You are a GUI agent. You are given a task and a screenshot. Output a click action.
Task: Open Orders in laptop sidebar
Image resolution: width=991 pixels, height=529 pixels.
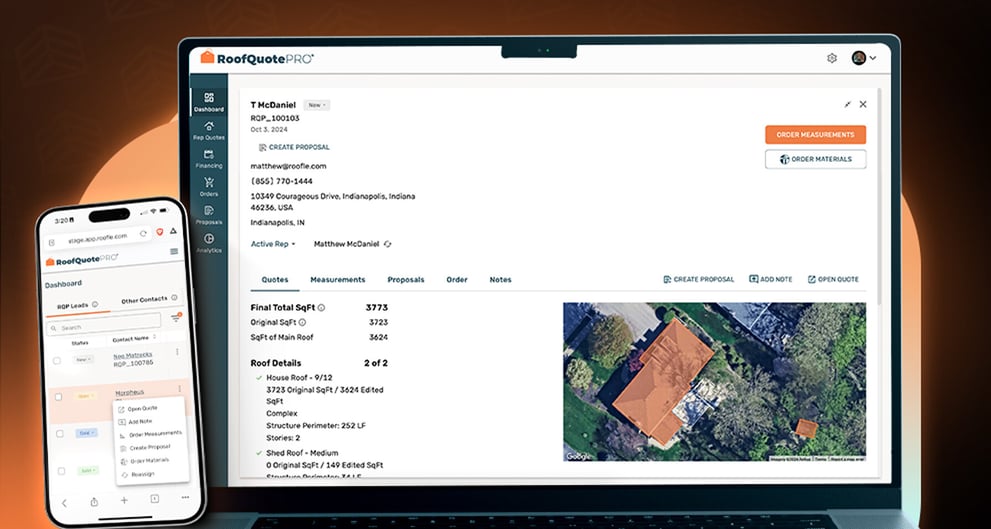tap(209, 187)
